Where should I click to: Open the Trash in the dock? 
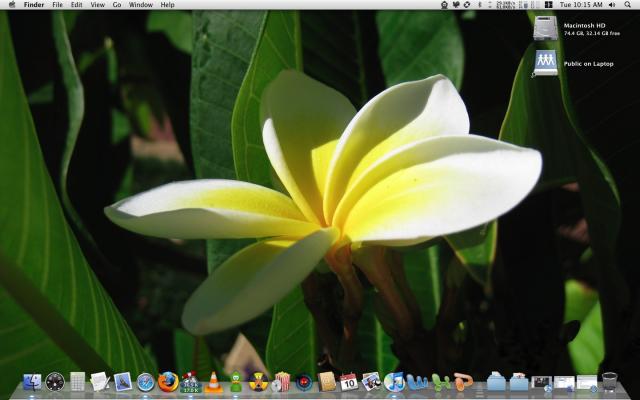tap(609, 382)
